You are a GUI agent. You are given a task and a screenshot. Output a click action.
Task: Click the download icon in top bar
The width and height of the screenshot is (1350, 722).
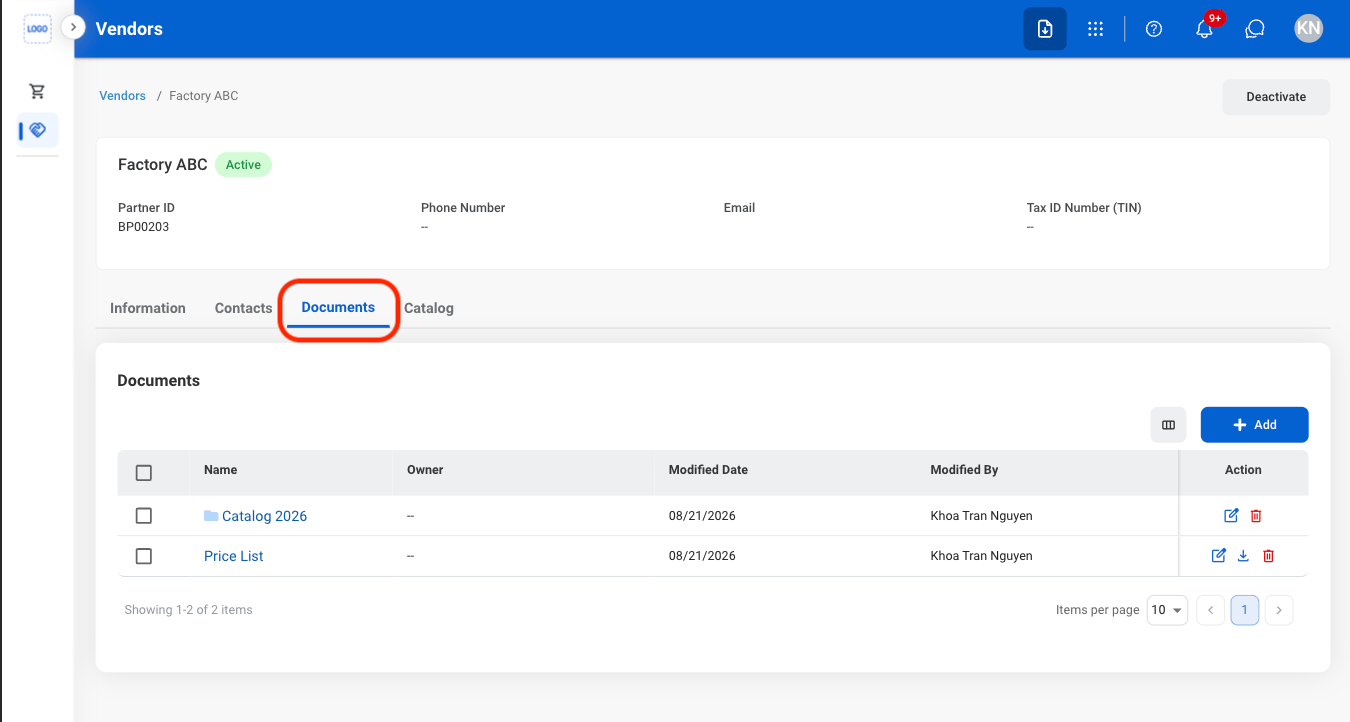click(1045, 29)
